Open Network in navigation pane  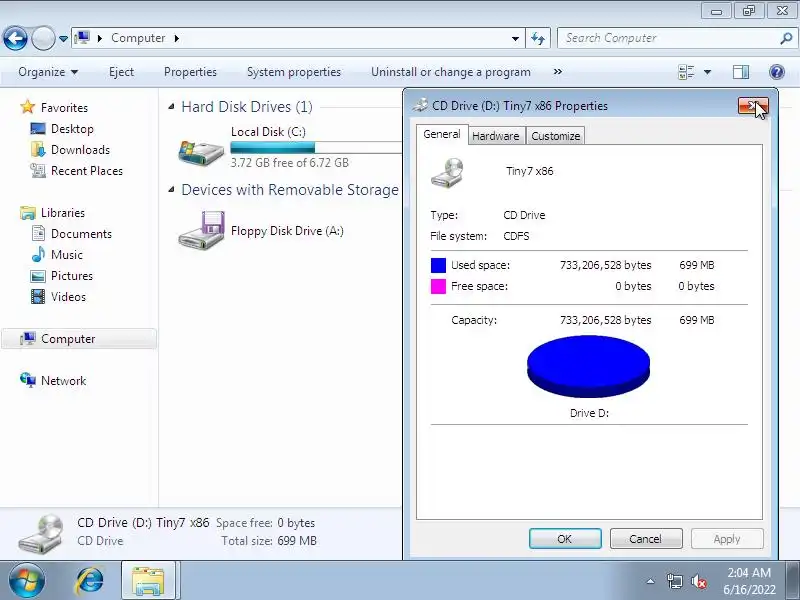click(63, 381)
